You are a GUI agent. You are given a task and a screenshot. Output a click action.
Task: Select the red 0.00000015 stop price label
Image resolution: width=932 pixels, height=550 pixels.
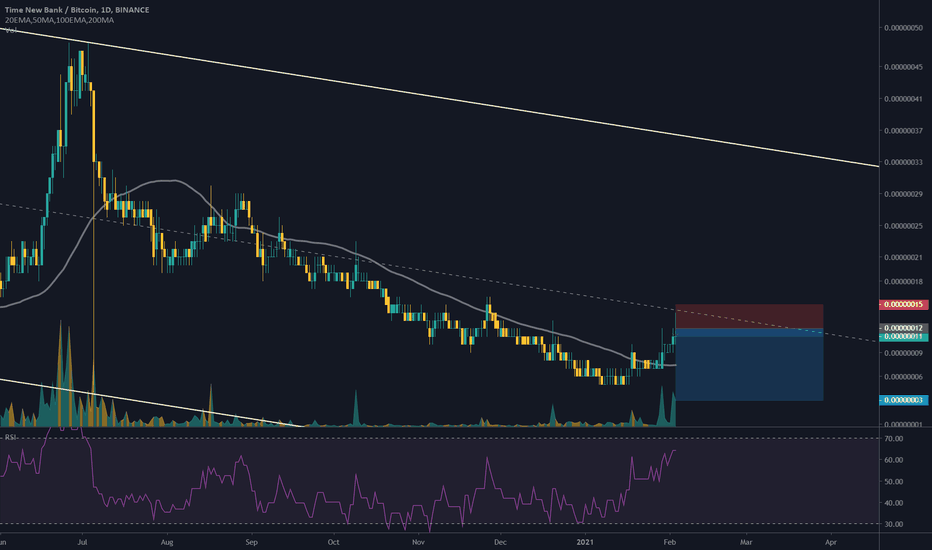[903, 304]
